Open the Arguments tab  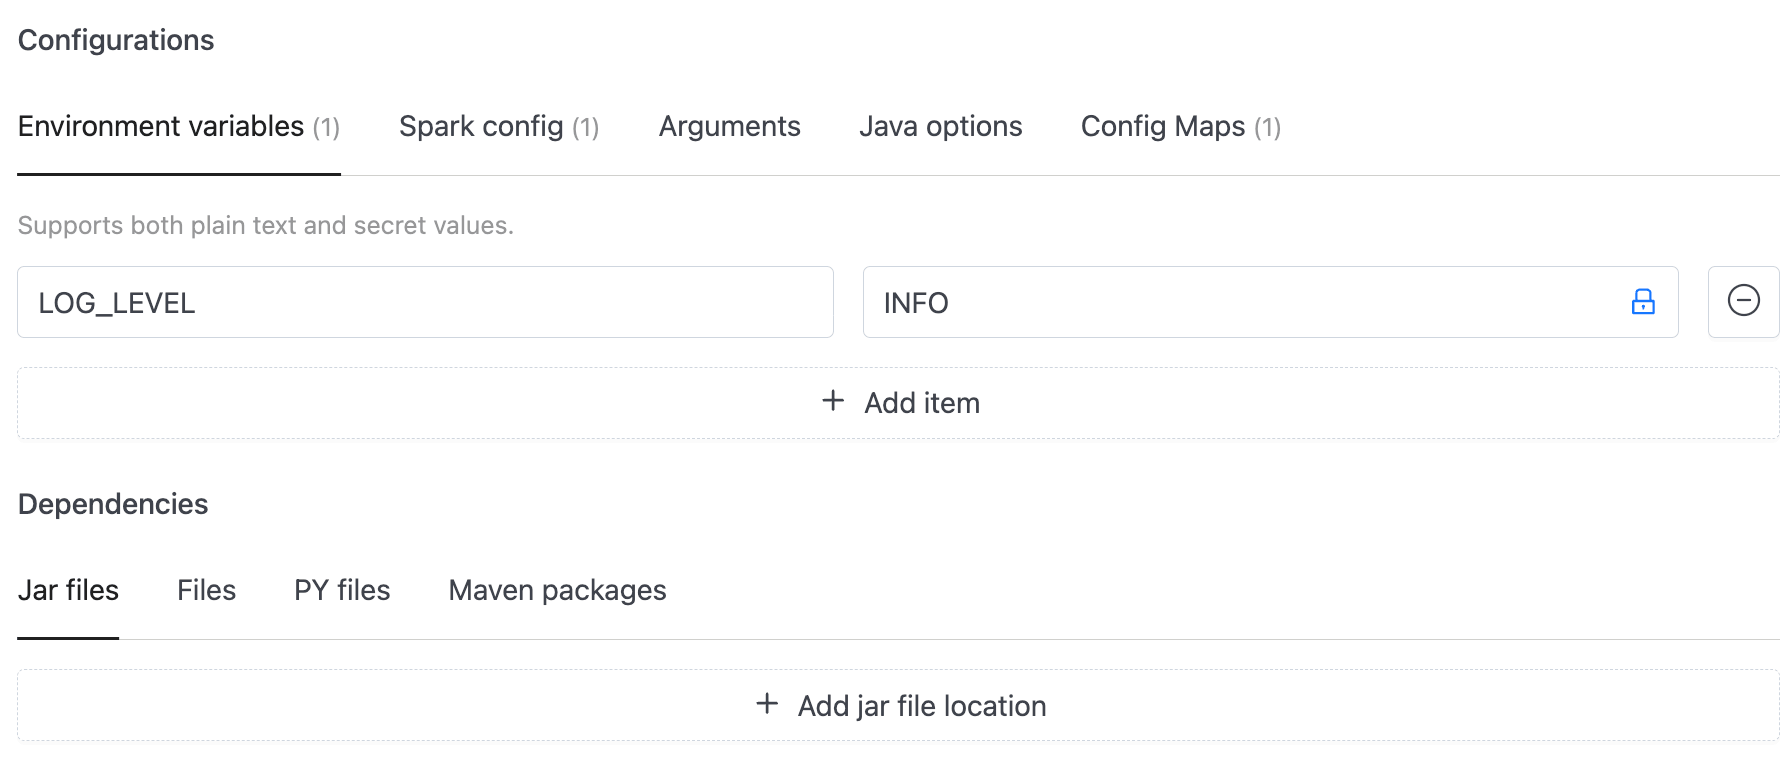click(x=729, y=127)
